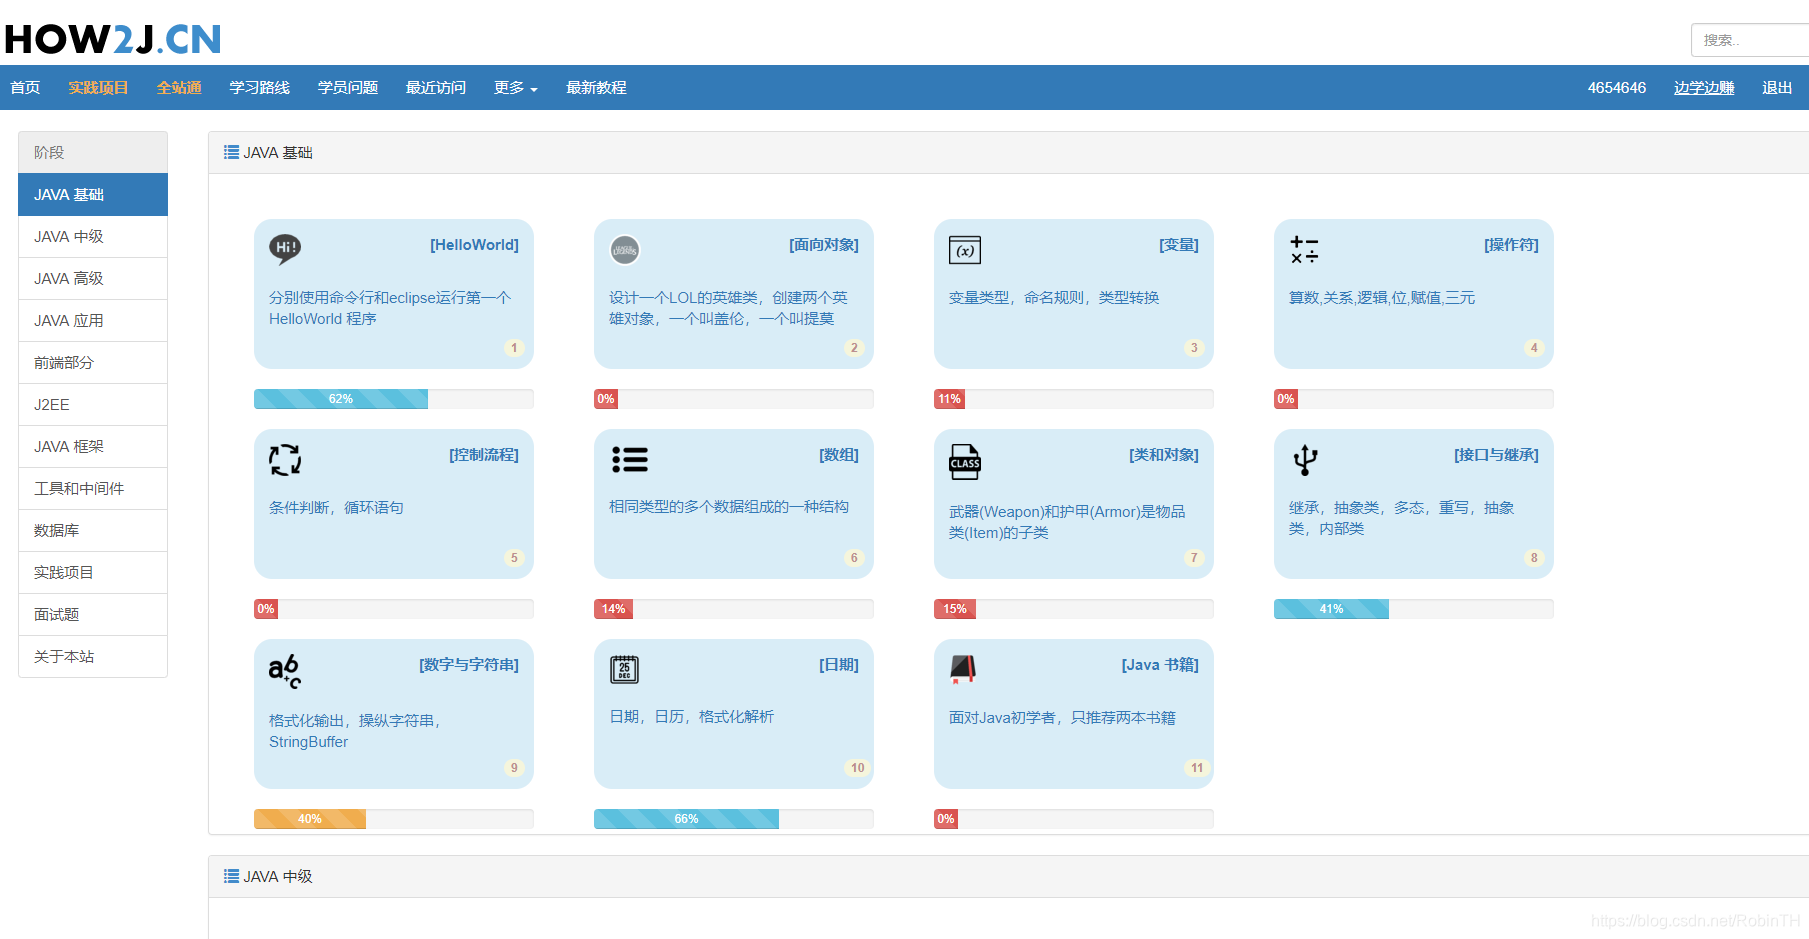The height and width of the screenshot is (939, 1809).
Task: Click the 数组 list icon
Action: click(630, 459)
